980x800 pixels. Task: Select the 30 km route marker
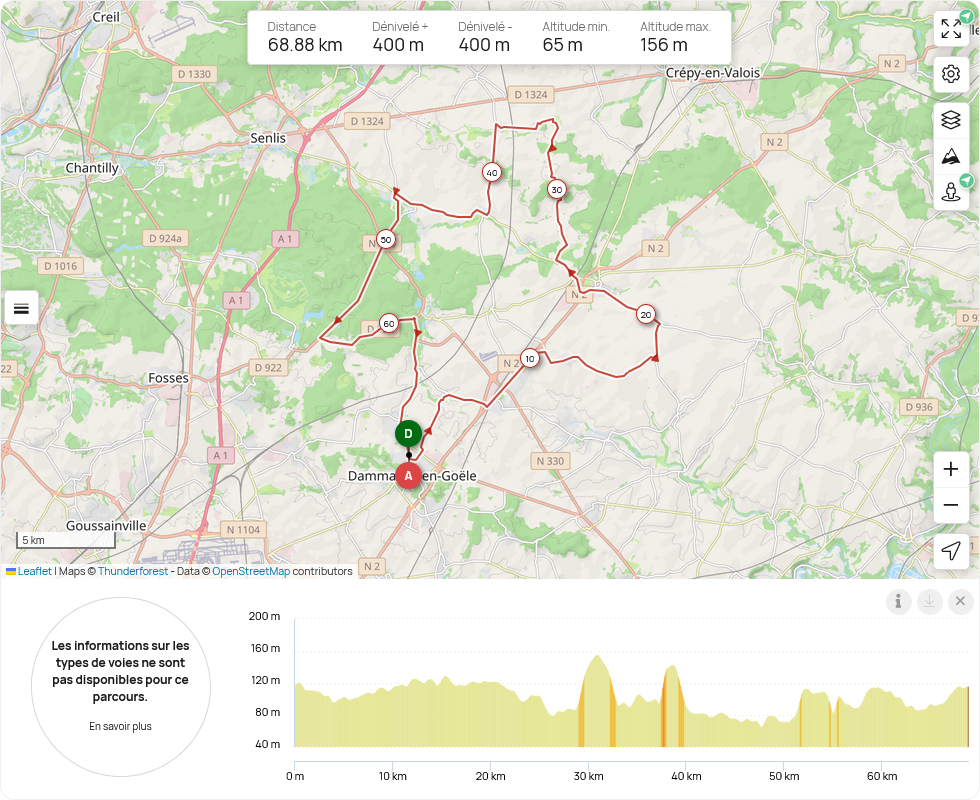click(557, 189)
